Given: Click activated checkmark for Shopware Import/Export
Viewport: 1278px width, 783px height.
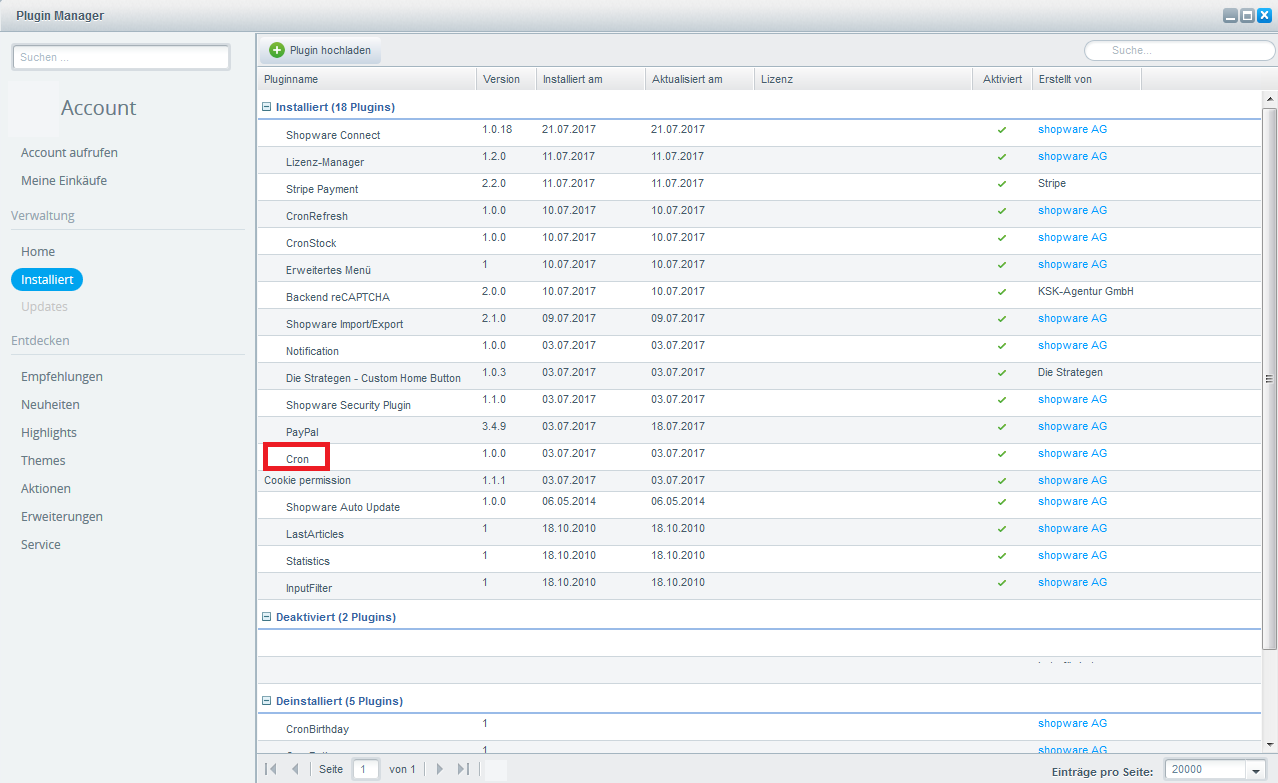Looking at the screenshot, I should point(1002,319).
